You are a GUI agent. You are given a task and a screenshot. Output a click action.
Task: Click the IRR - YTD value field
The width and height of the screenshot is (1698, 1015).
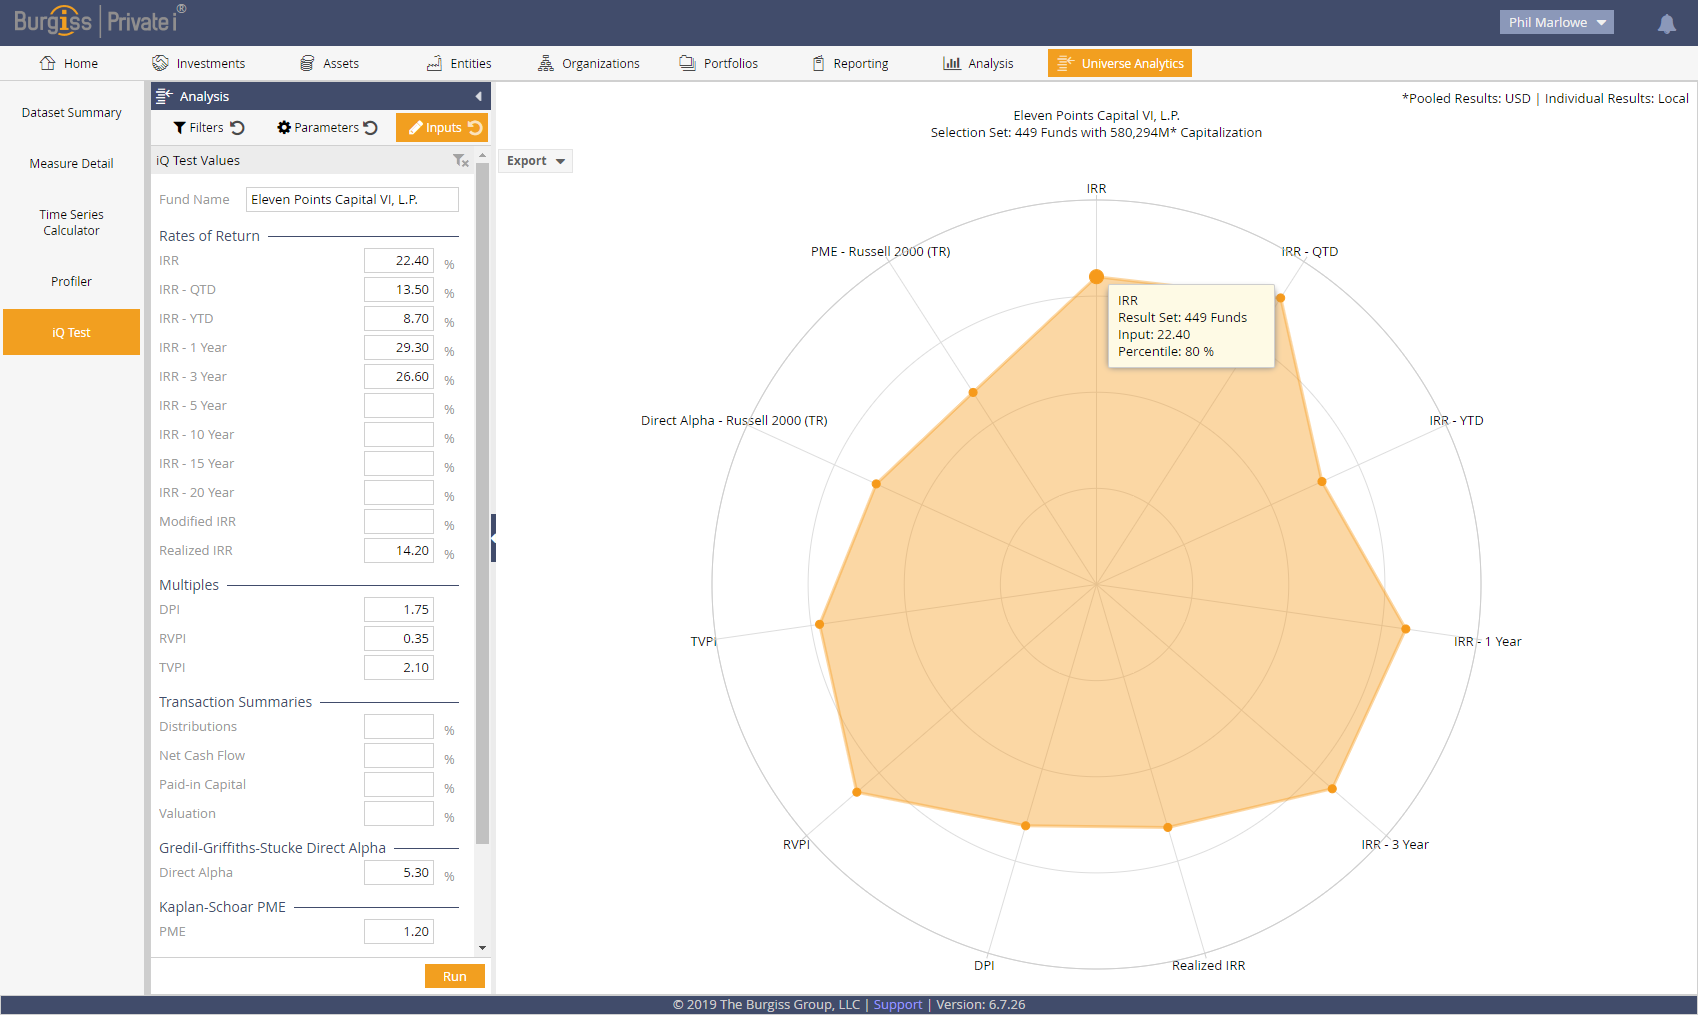(x=399, y=319)
